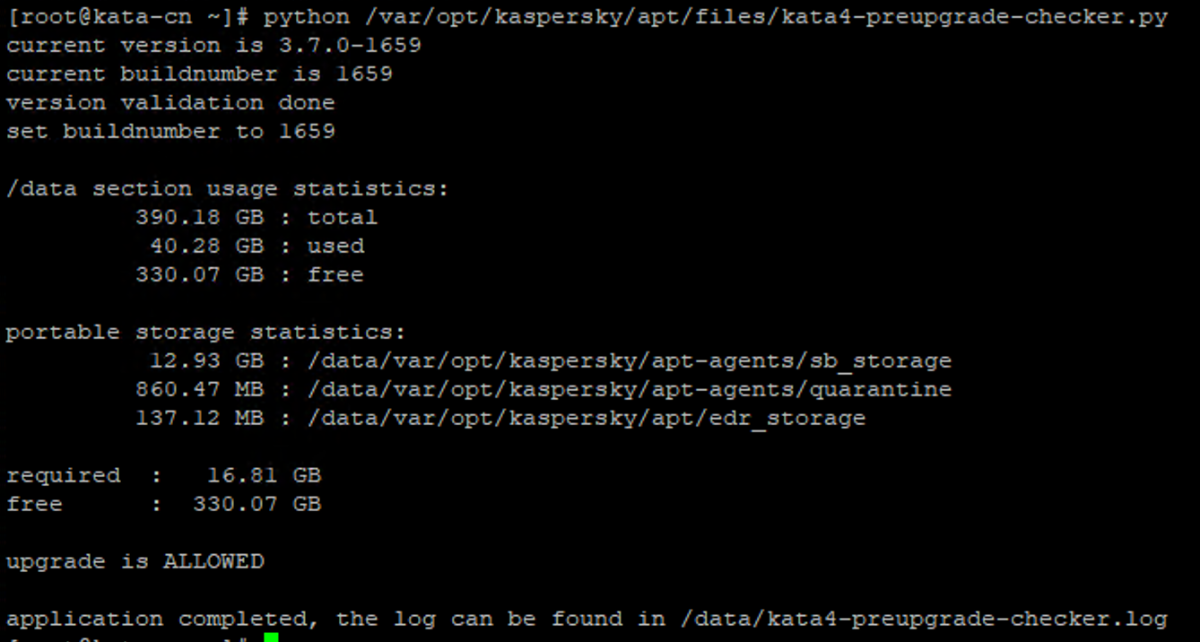
Task: Click the required 16.81 GB value
Action: coord(263,476)
